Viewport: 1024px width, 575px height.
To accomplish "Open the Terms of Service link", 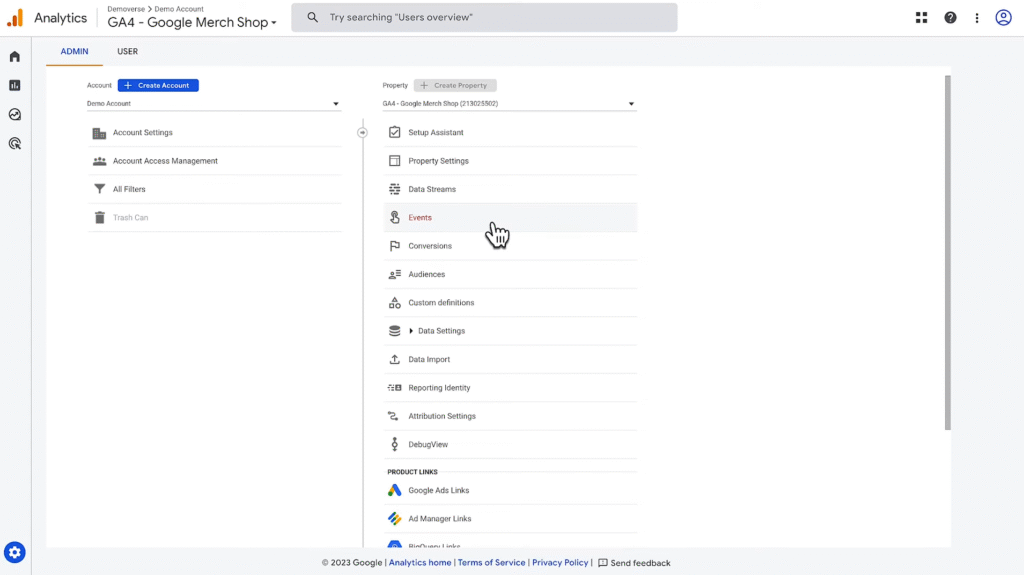I will (491, 563).
